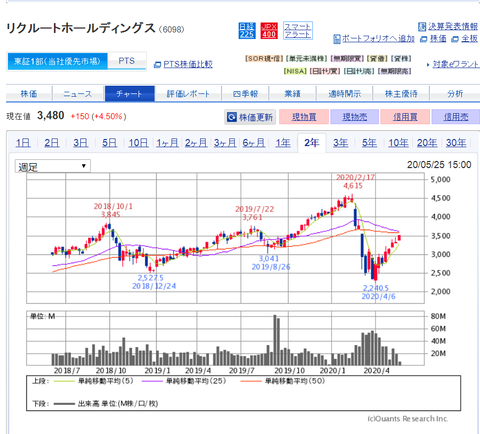The height and width of the screenshot is (434, 480).
Task: Switch to the 株価 tab
Action: pos(29,94)
